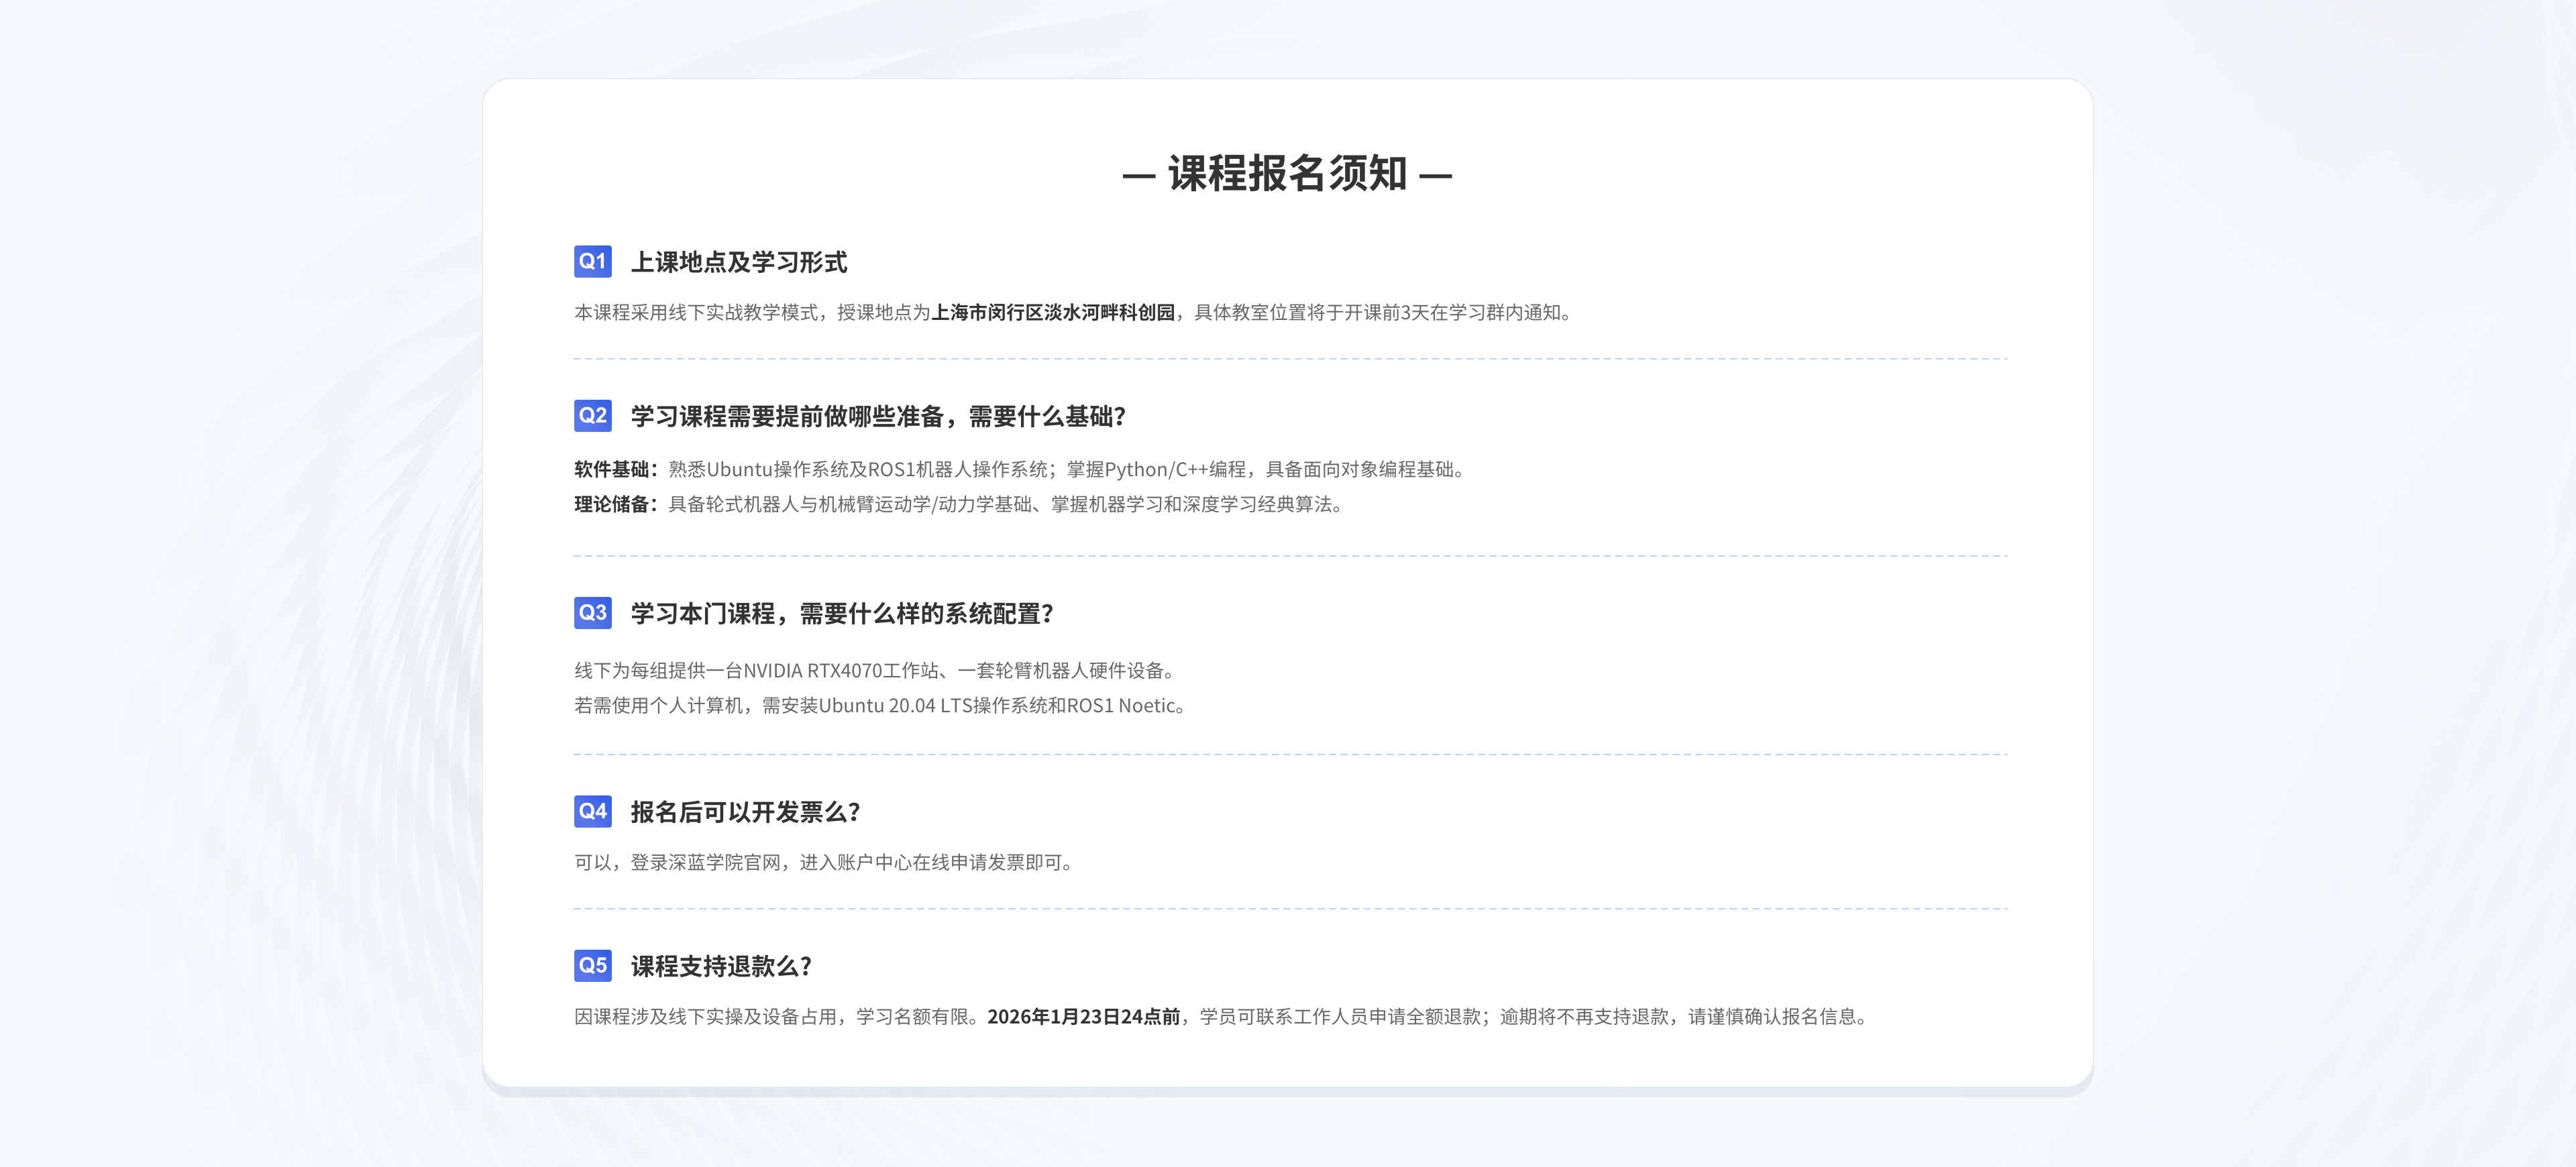
Task: Click the Ubuntu 20.04 LTS installation line
Action: click(880, 706)
